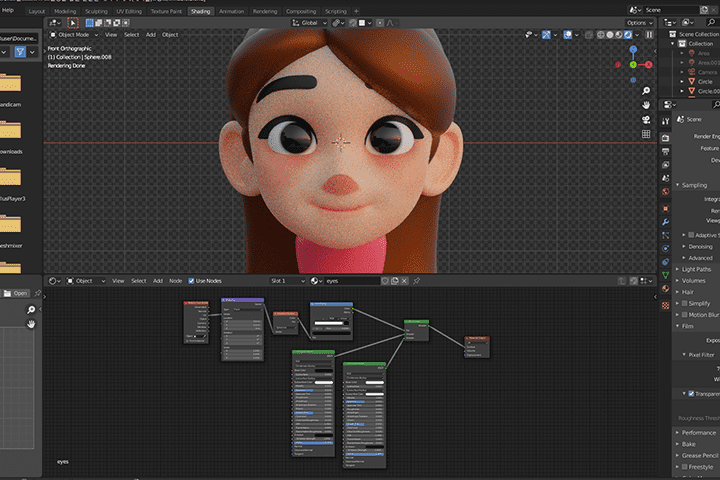The width and height of the screenshot is (720, 480).
Task: Select the tweak select tool icon
Action: tap(73, 23)
